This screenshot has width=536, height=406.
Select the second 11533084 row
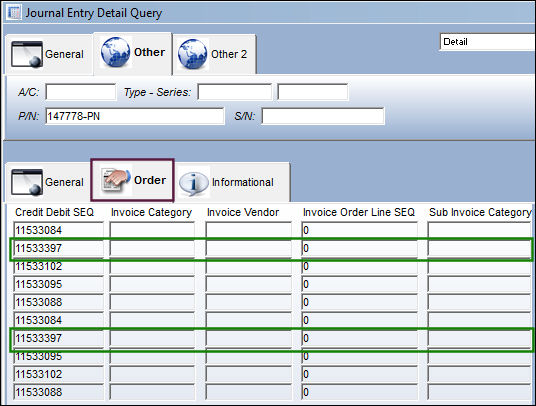pos(272,320)
